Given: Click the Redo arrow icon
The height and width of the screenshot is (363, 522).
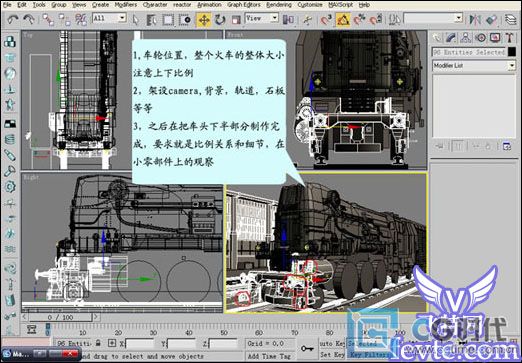Looking at the screenshot, I should tap(29, 20).
